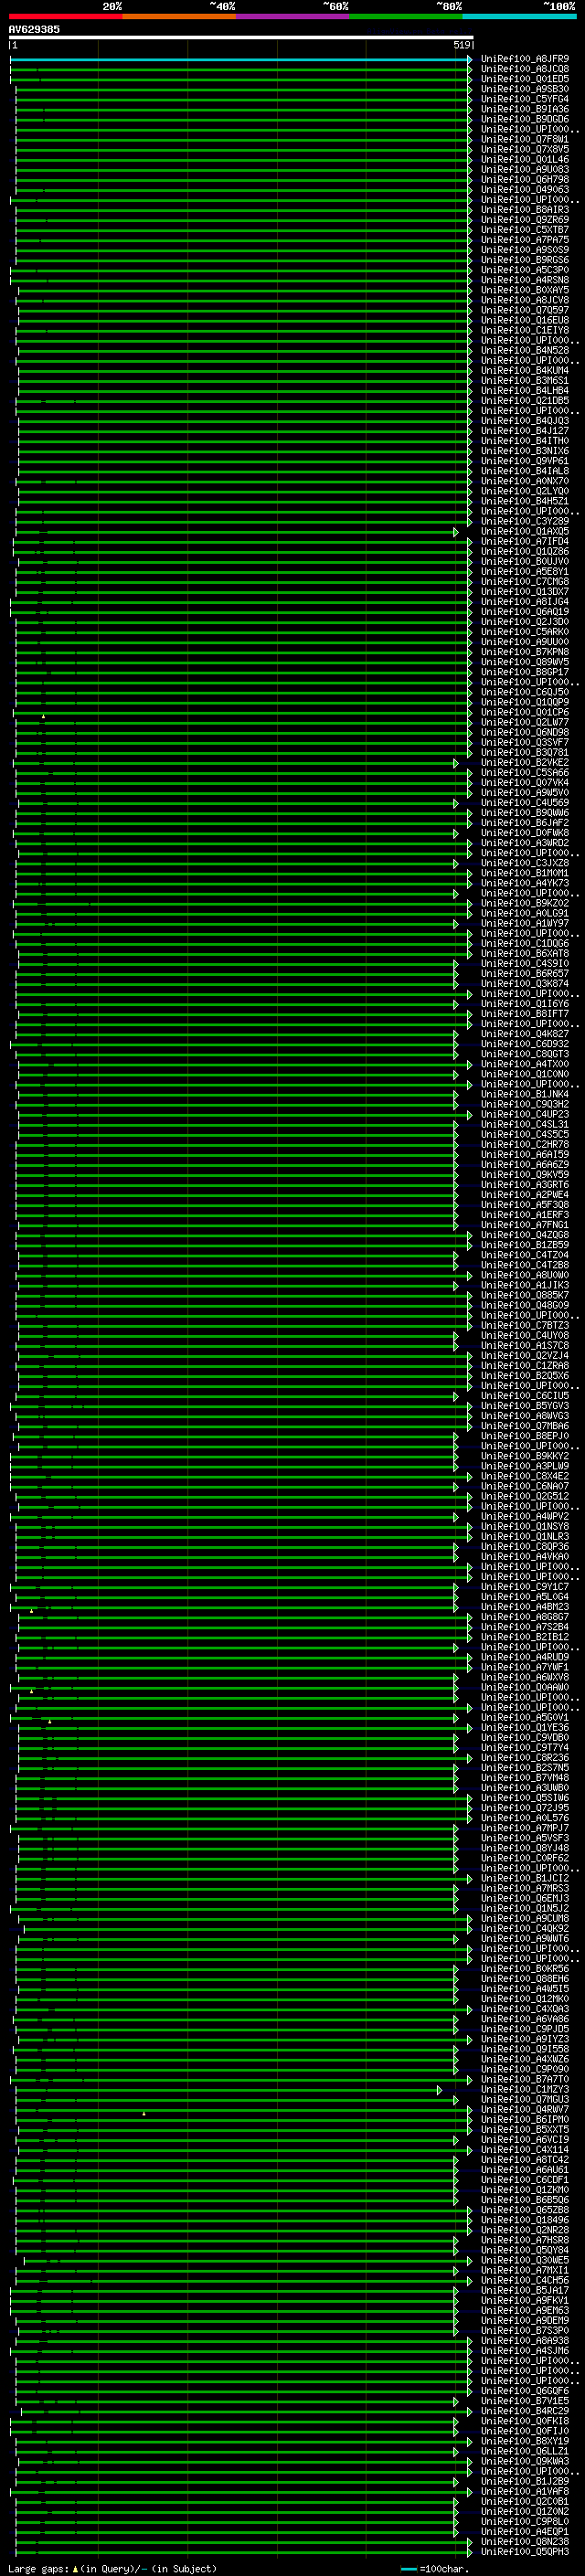Select the UniRef100_A3WRD2 label

(525, 843)
